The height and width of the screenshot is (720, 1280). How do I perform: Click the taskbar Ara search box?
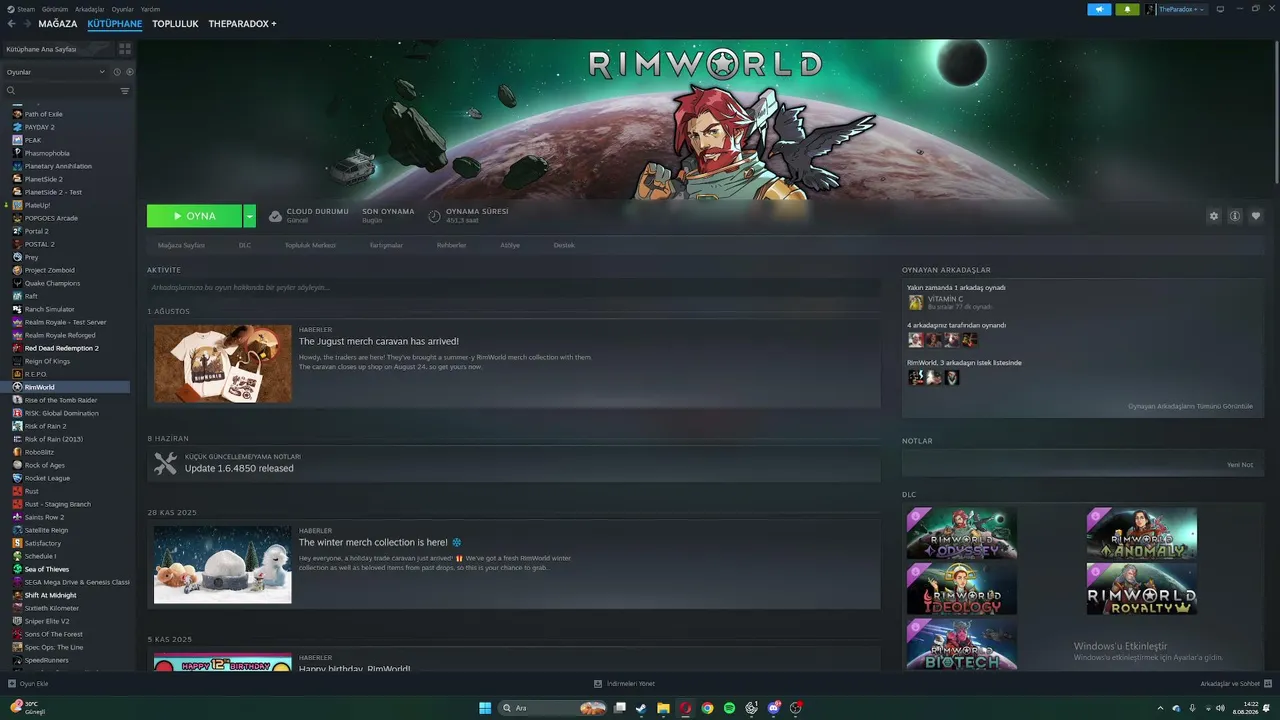coord(554,708)
